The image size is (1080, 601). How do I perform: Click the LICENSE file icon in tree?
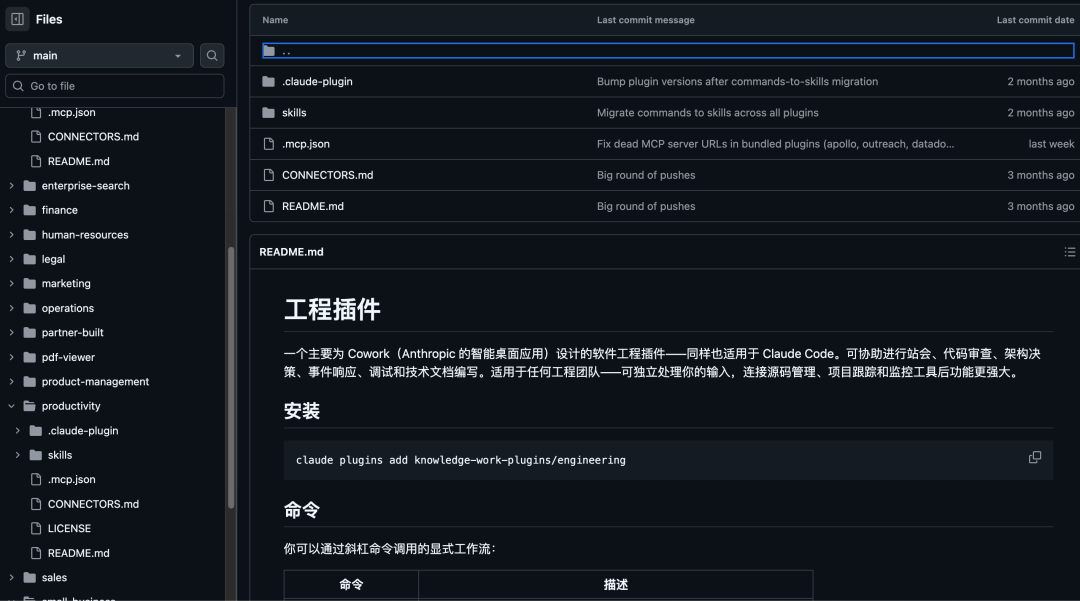(36, 529)
